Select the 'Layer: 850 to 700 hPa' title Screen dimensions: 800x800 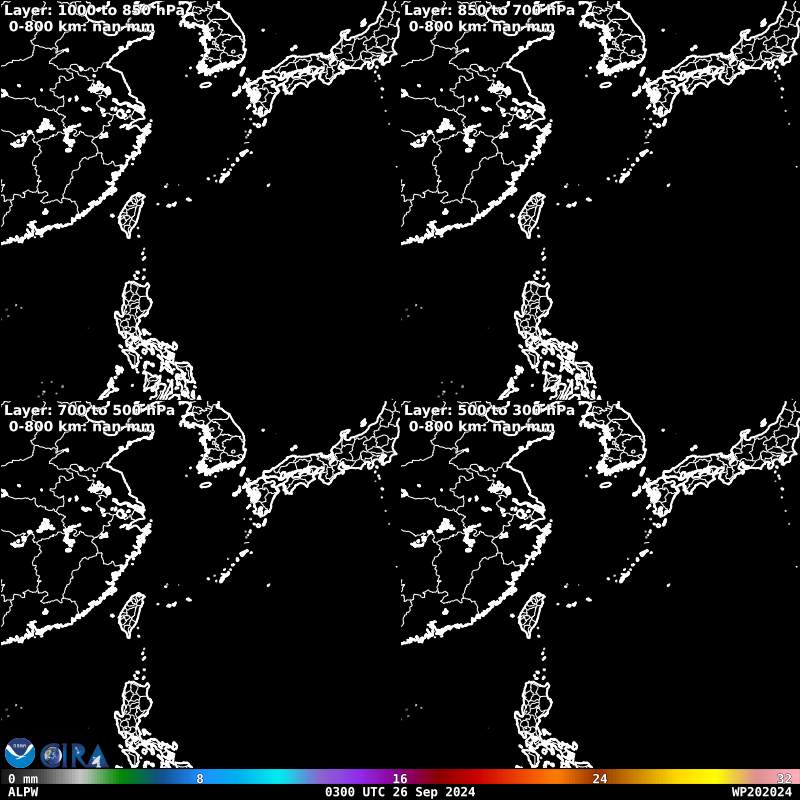(x=489, y=10)
